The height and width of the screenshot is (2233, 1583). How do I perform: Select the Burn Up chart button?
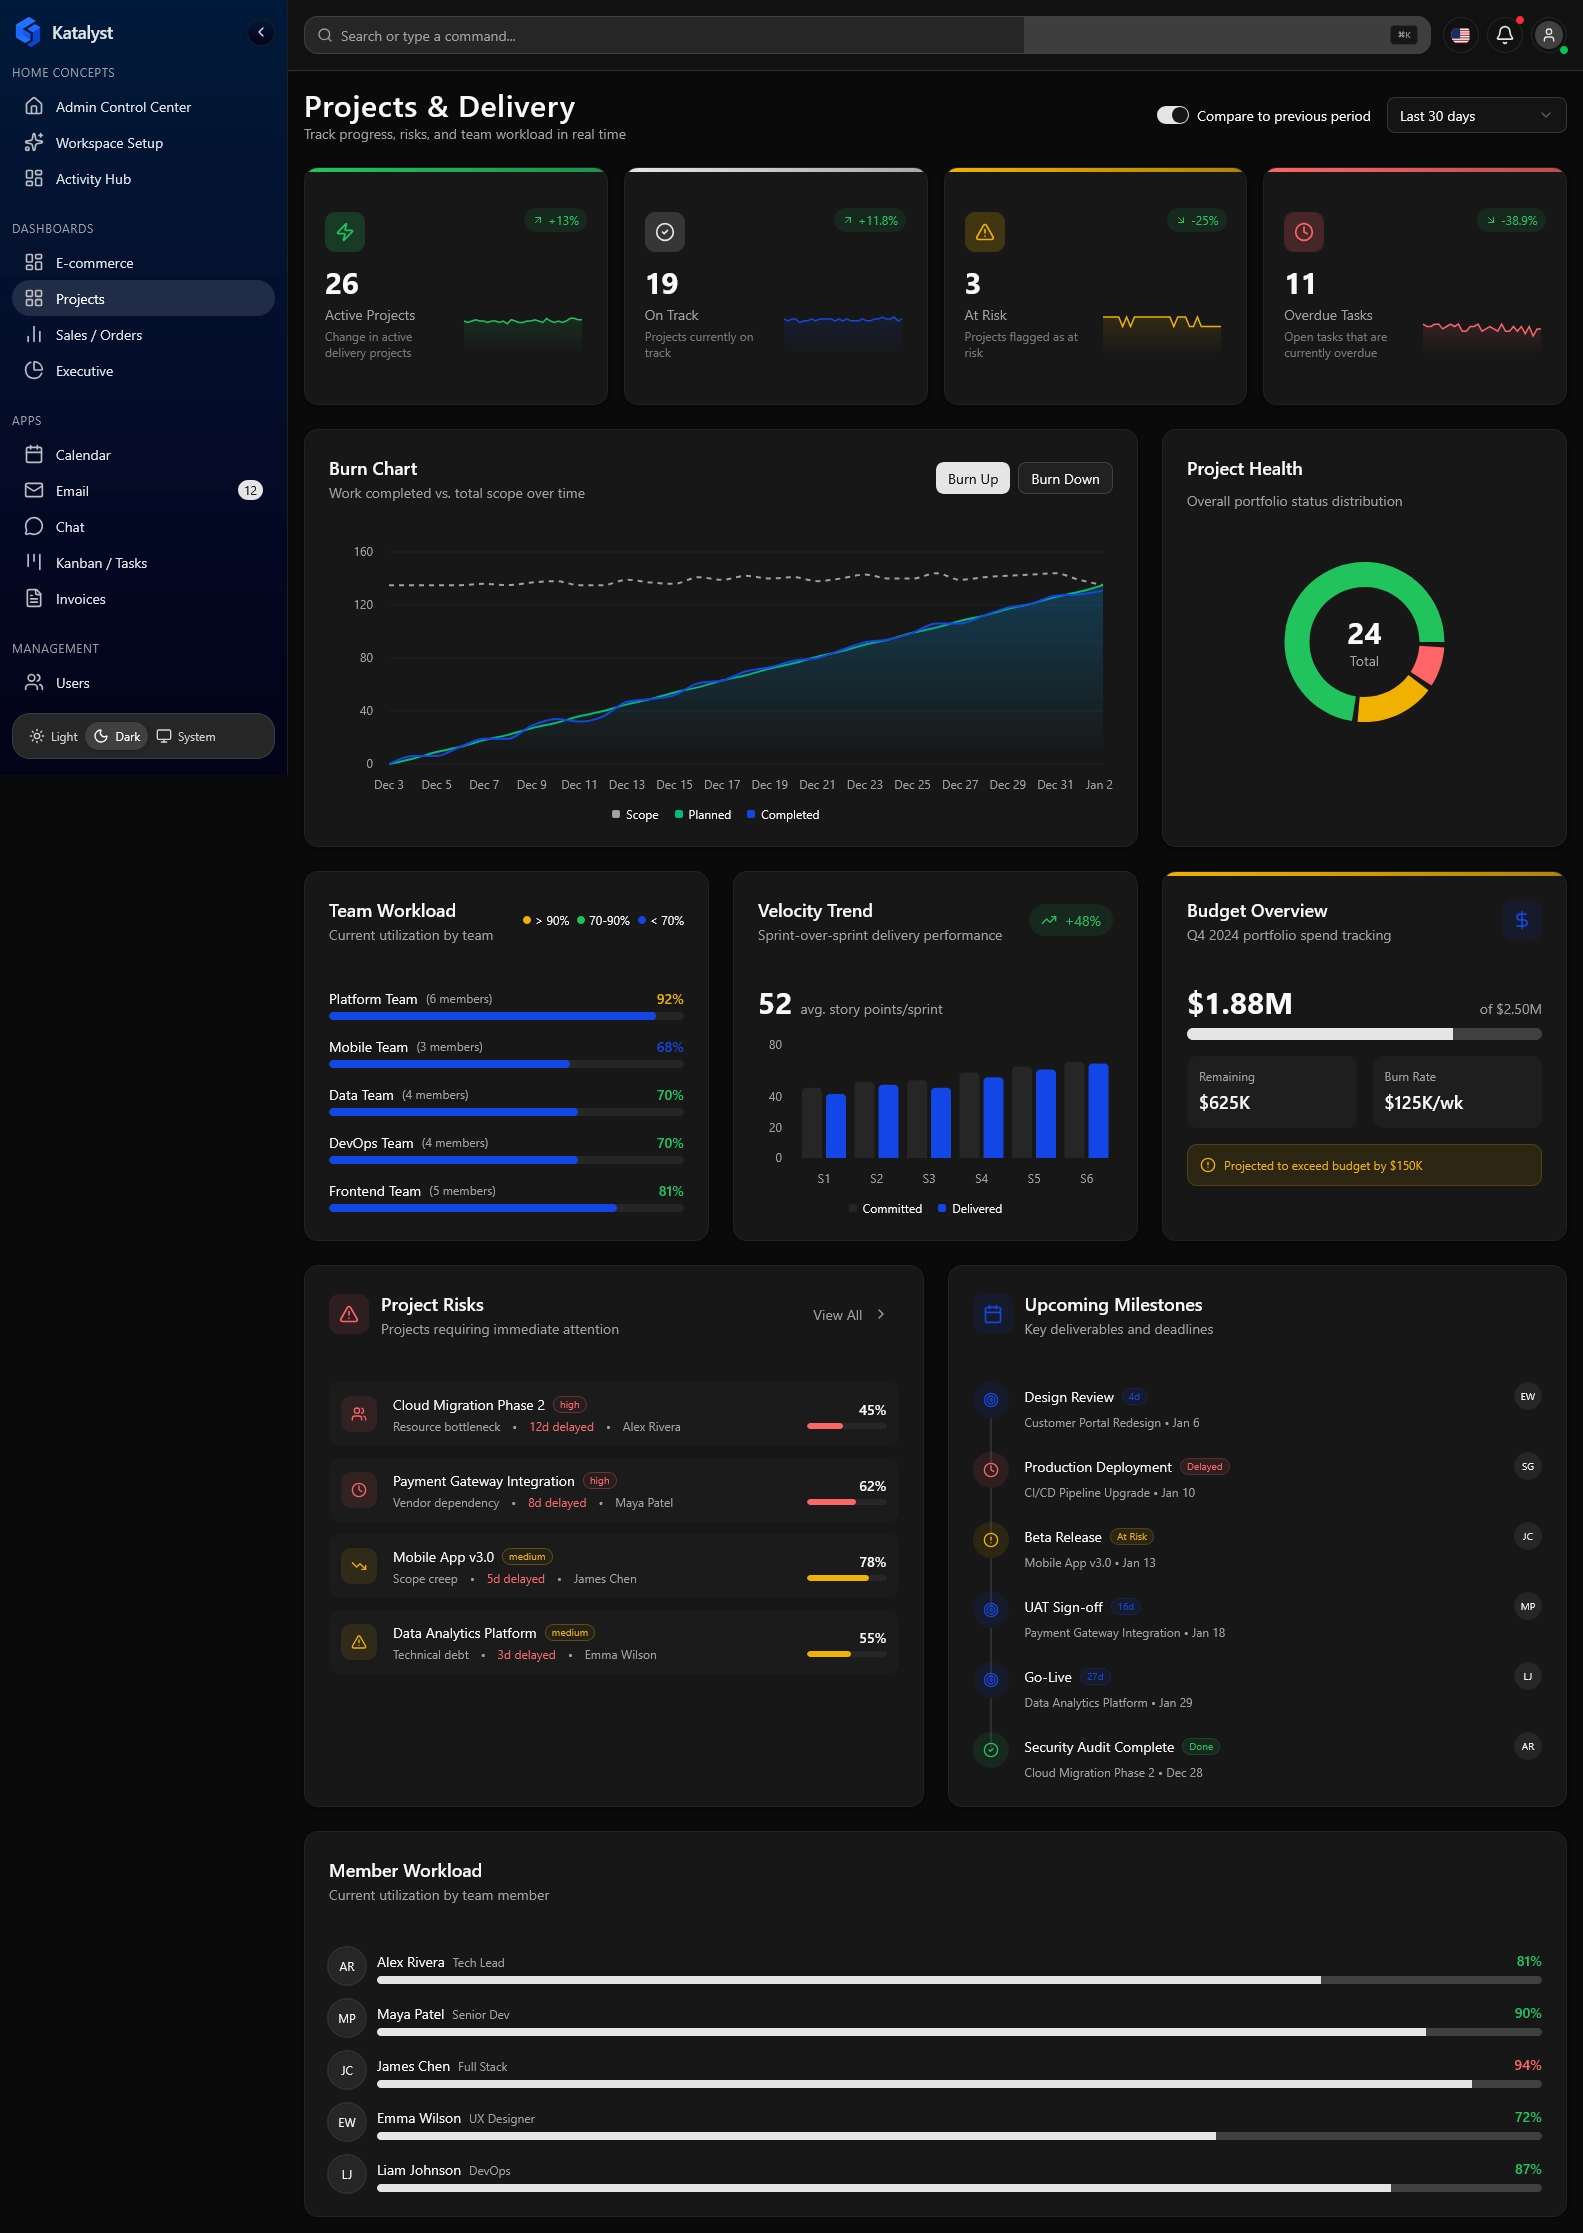pyautogui.click(x=972, y=479)
